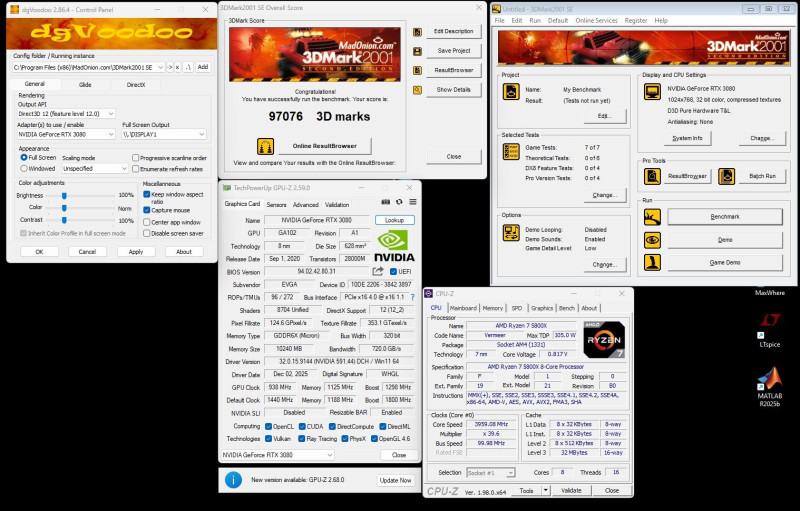The image size is (800, 511).
Task: Switch to Glide tab in dgVoodoo
Action: click(85, 85)
